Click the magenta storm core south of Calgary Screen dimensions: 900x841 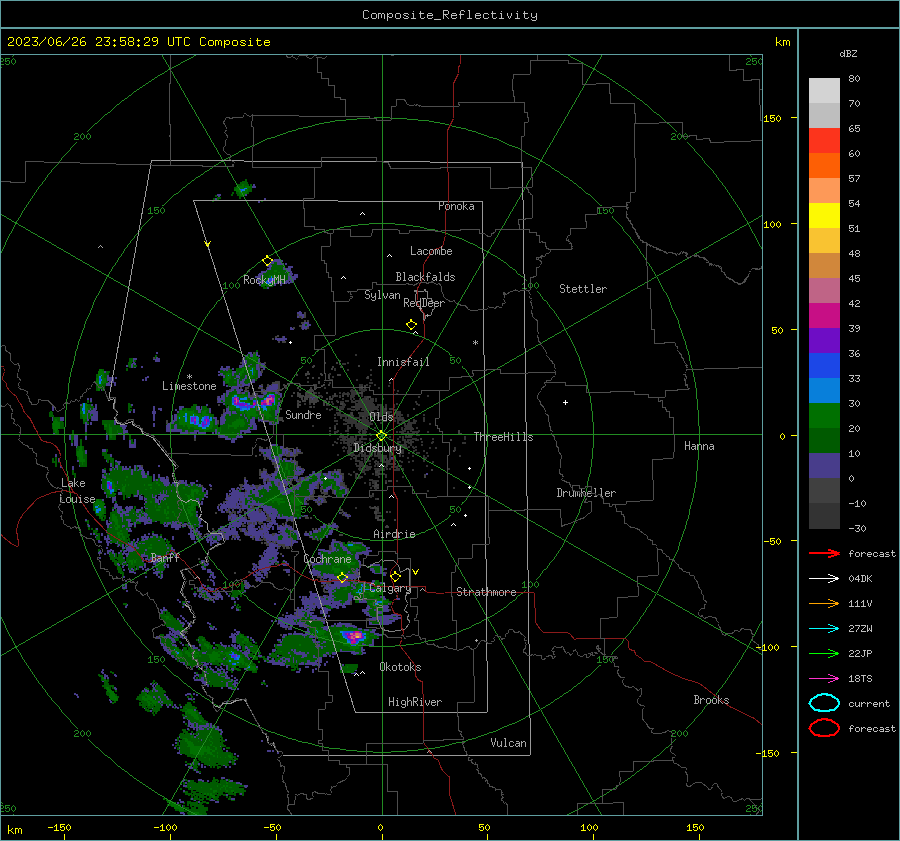[354, 635]
